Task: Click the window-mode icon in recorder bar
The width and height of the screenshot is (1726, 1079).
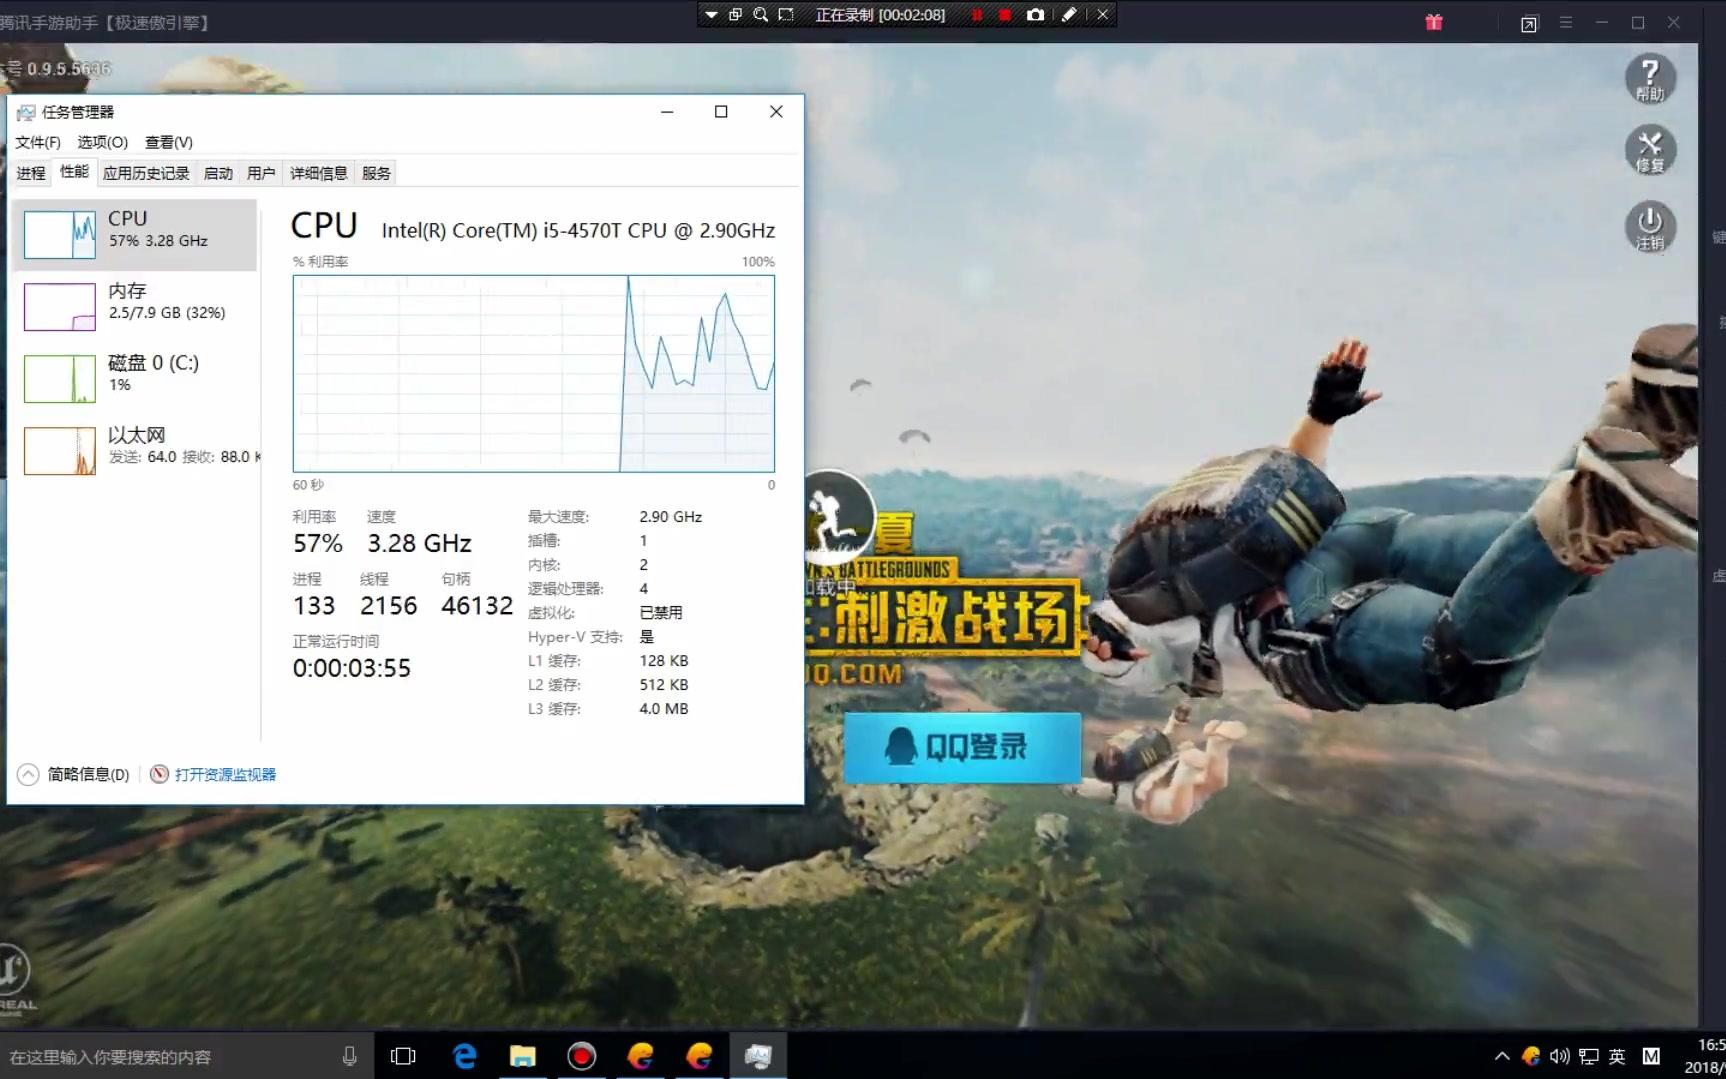Action: [735, 15]
